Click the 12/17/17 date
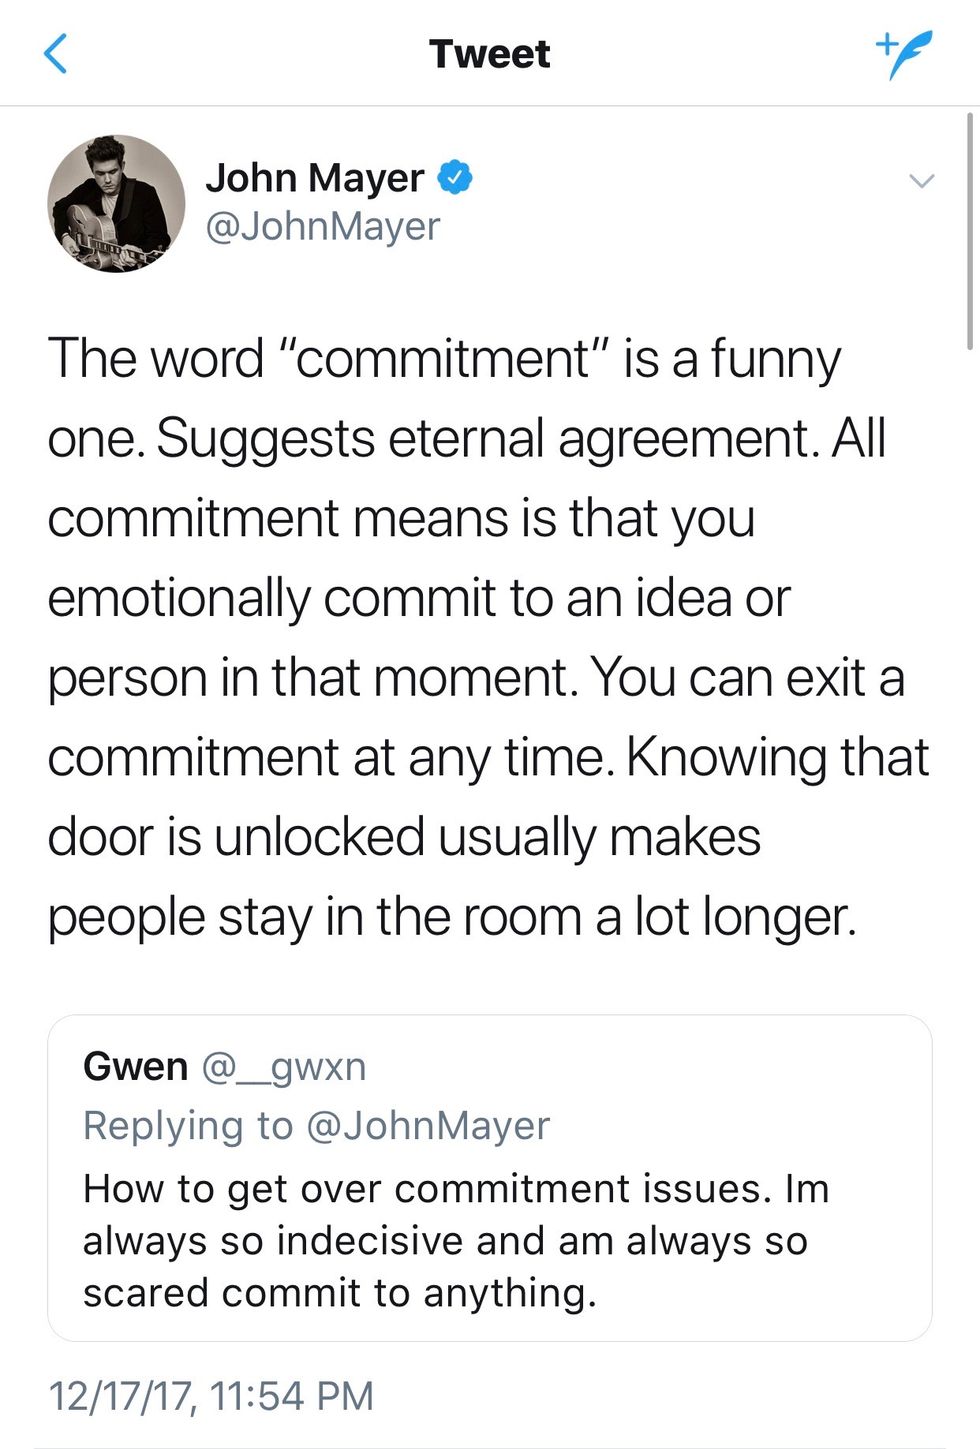Screen dimensions: 980x1449 point(120,1395)
